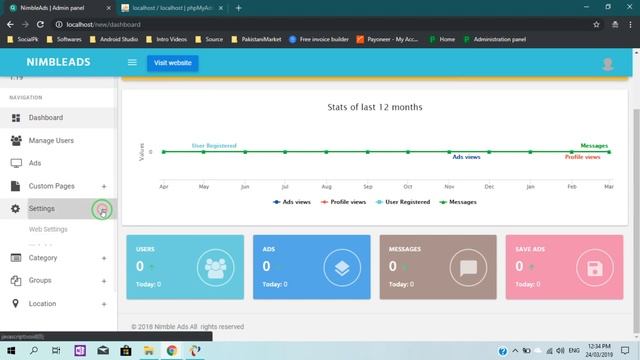Select the Dashboard menu item
Screen dimensions: 640x360
point(58,118)
